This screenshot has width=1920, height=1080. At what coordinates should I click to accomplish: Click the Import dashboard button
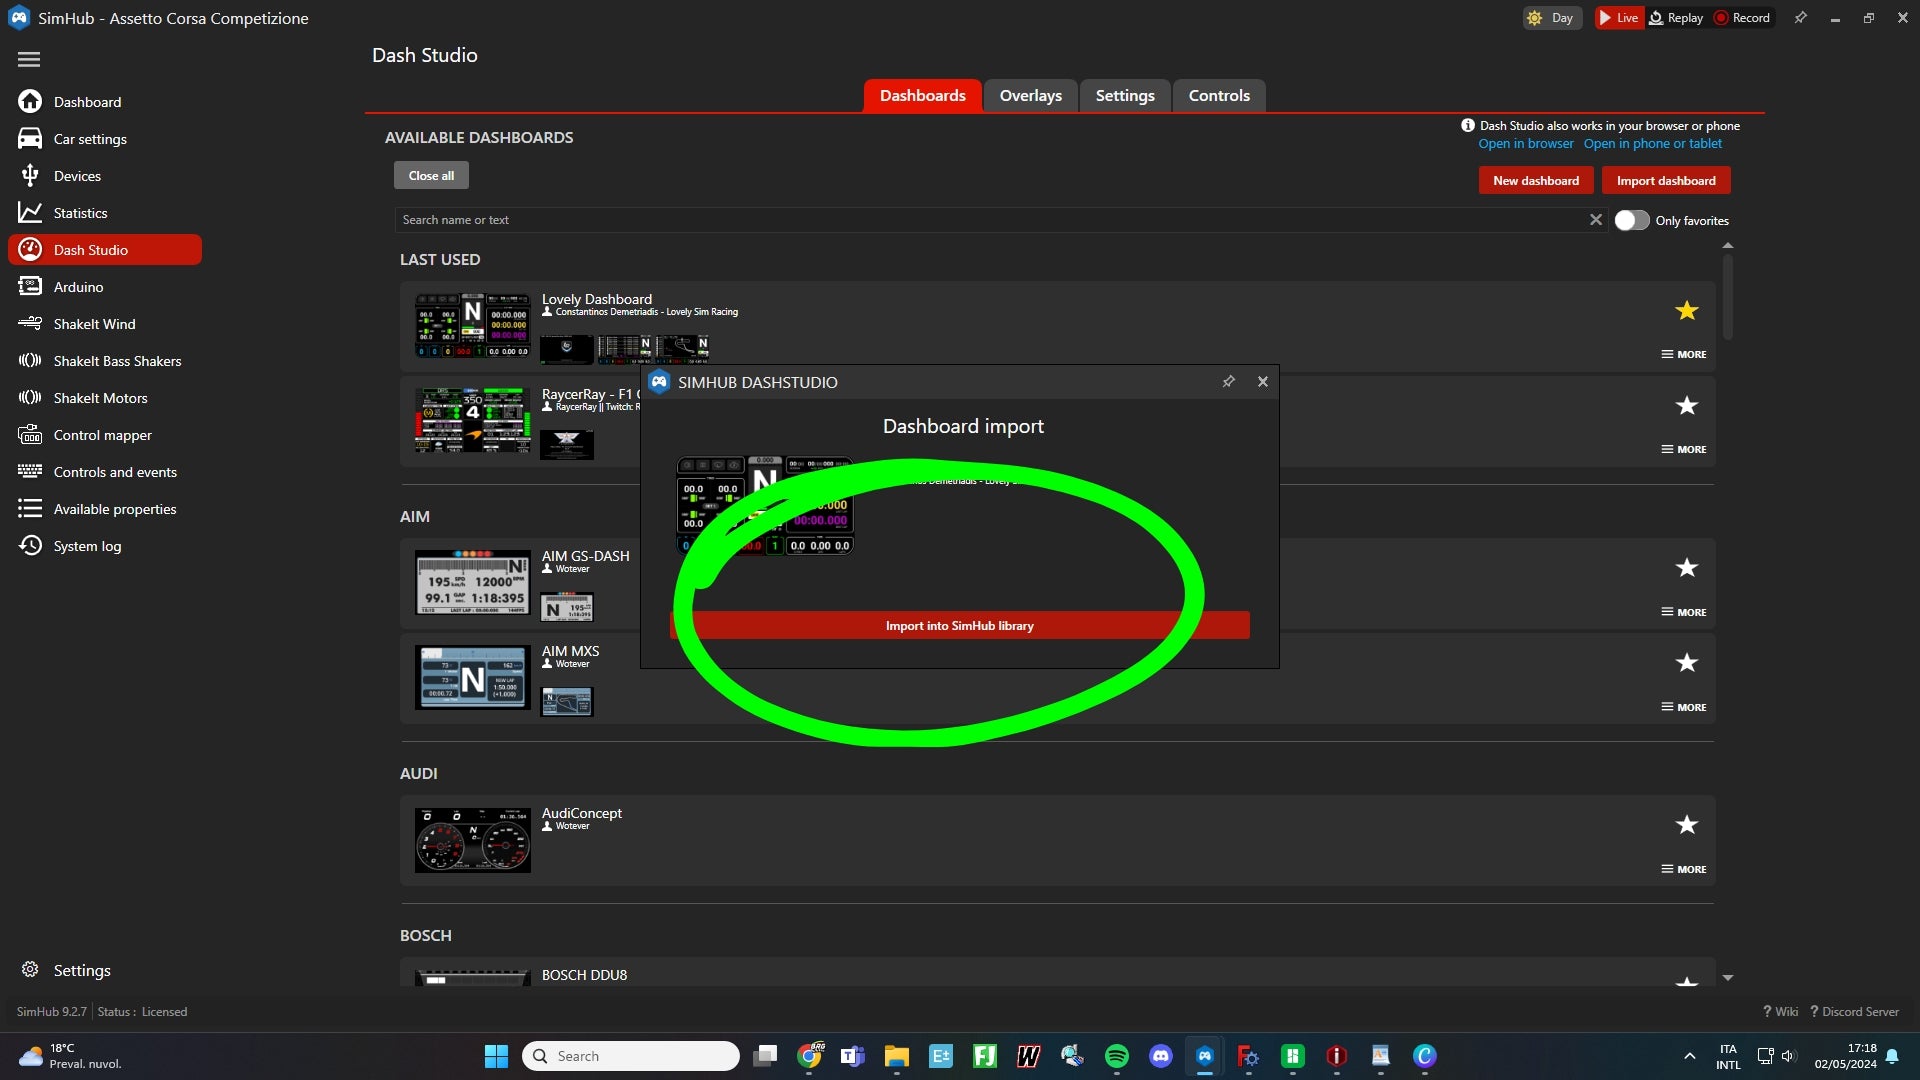1666,181
